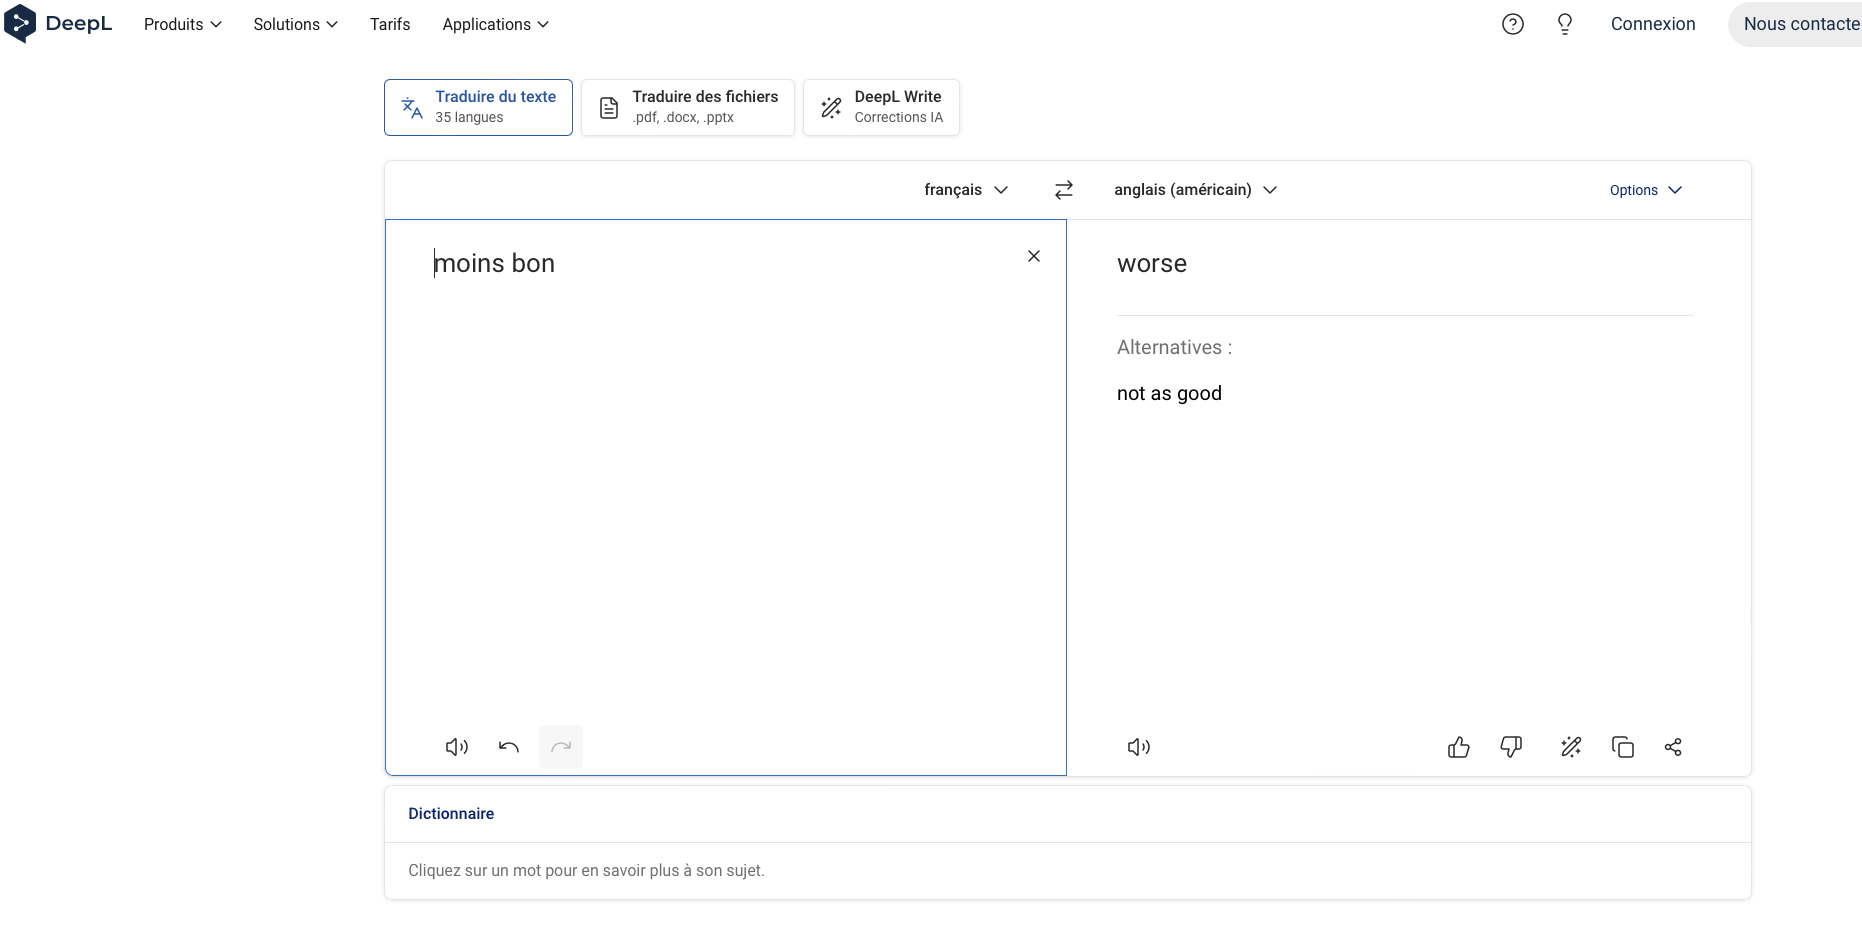This screenshot has width=1862, height=936.
Task: Open the help question mark icon
Action: click(1513, 24)
